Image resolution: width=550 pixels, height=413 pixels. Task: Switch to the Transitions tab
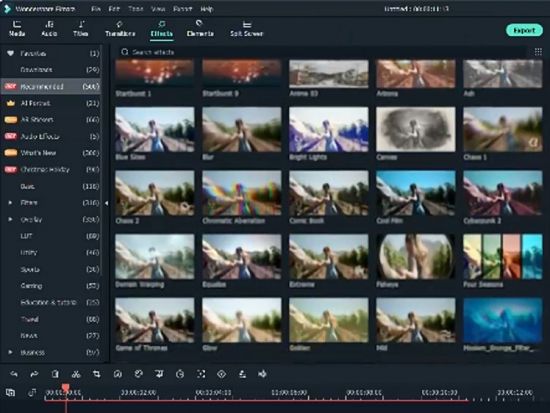coord(120,29)
